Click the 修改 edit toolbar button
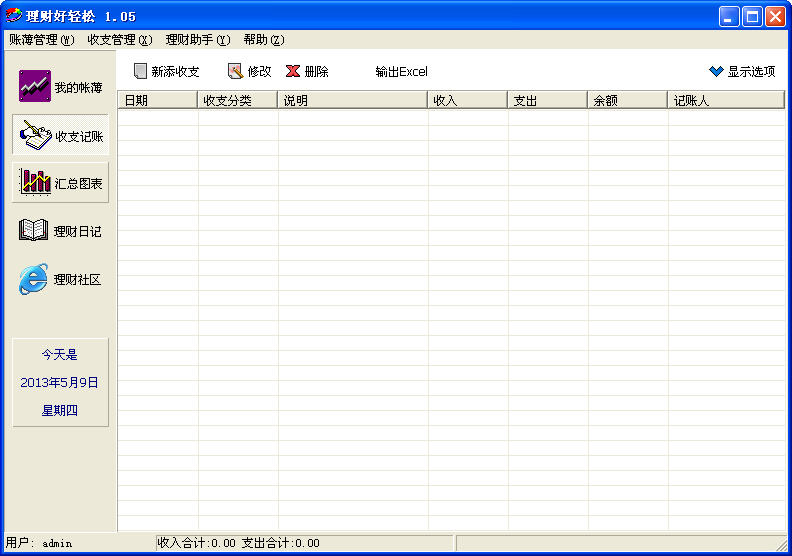Image resolution: width=792 pixels, height=556 pixels. click(250, 72)
